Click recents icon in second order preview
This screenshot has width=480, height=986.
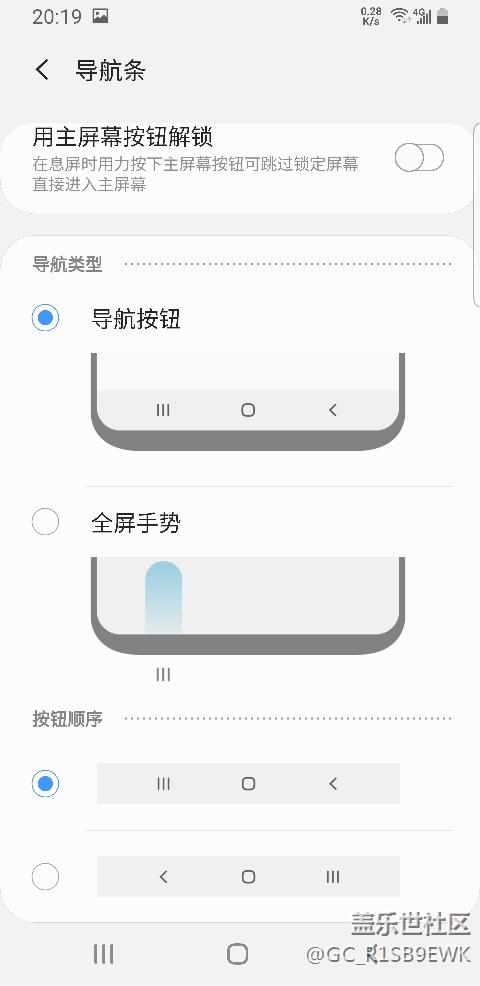(x=333, y=877)
